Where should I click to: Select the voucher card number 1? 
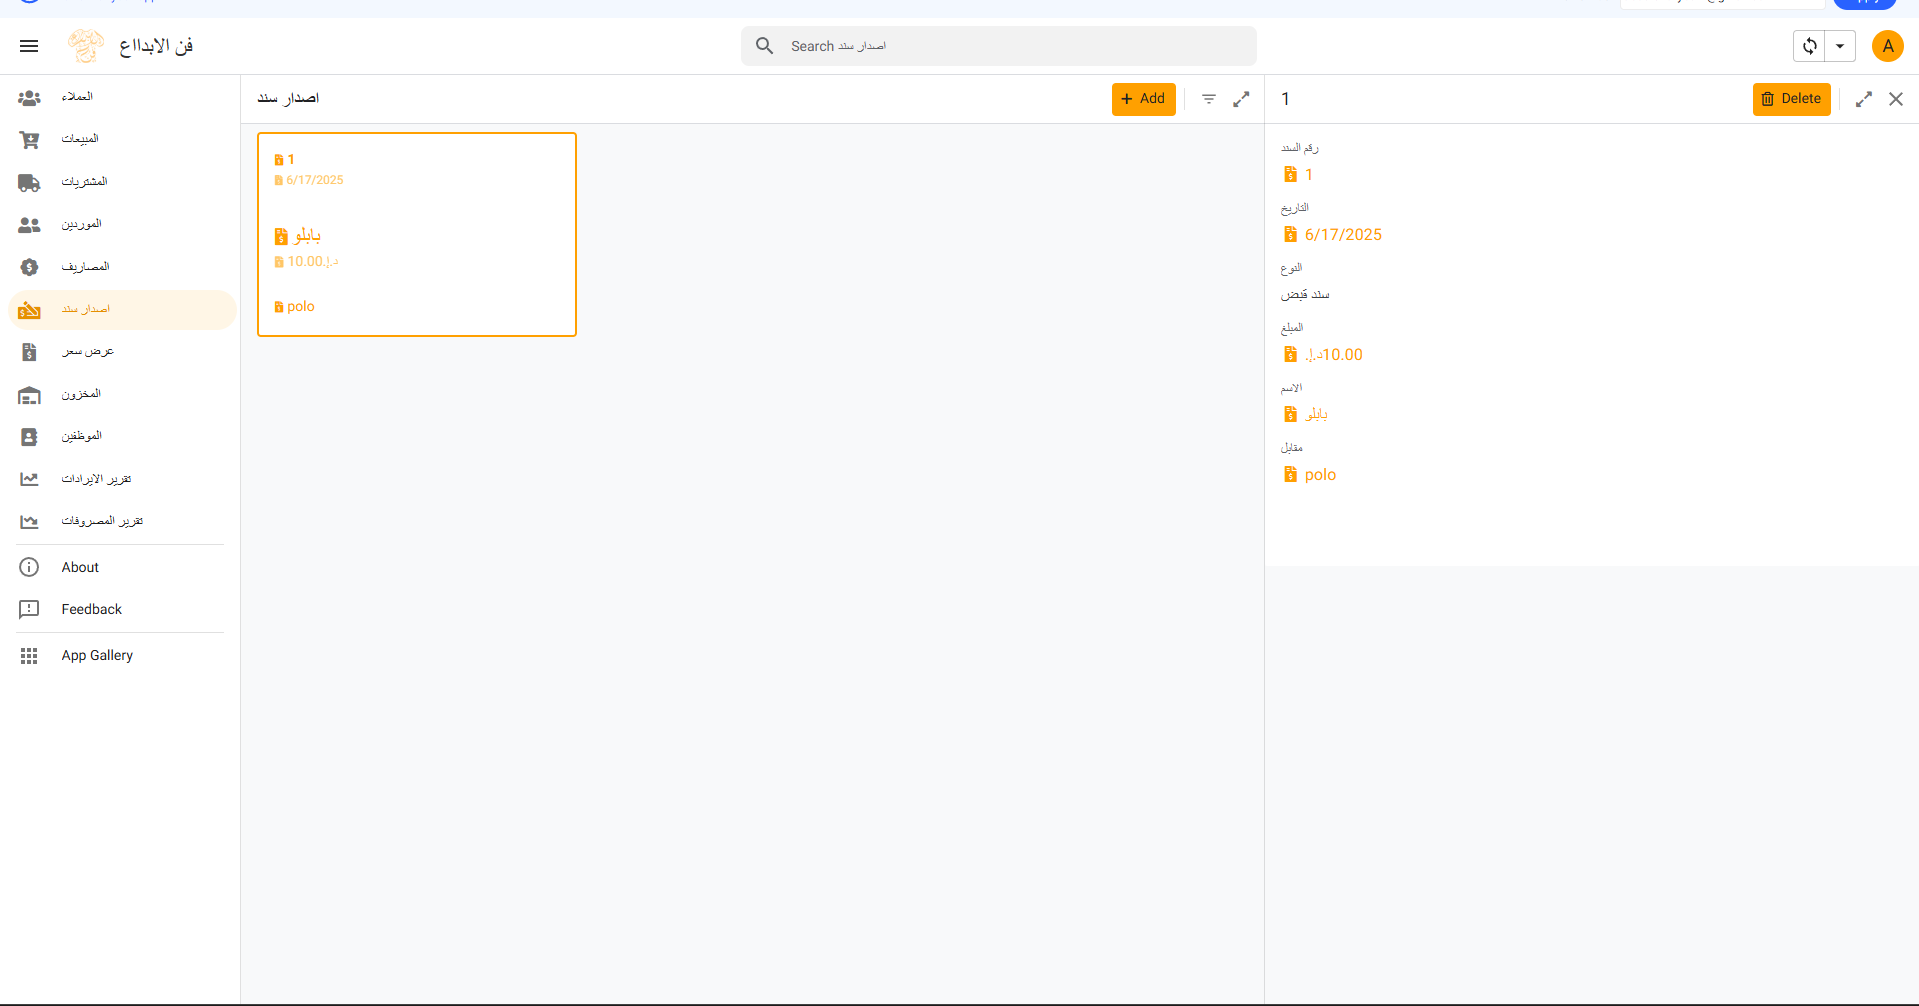(416, 234)
